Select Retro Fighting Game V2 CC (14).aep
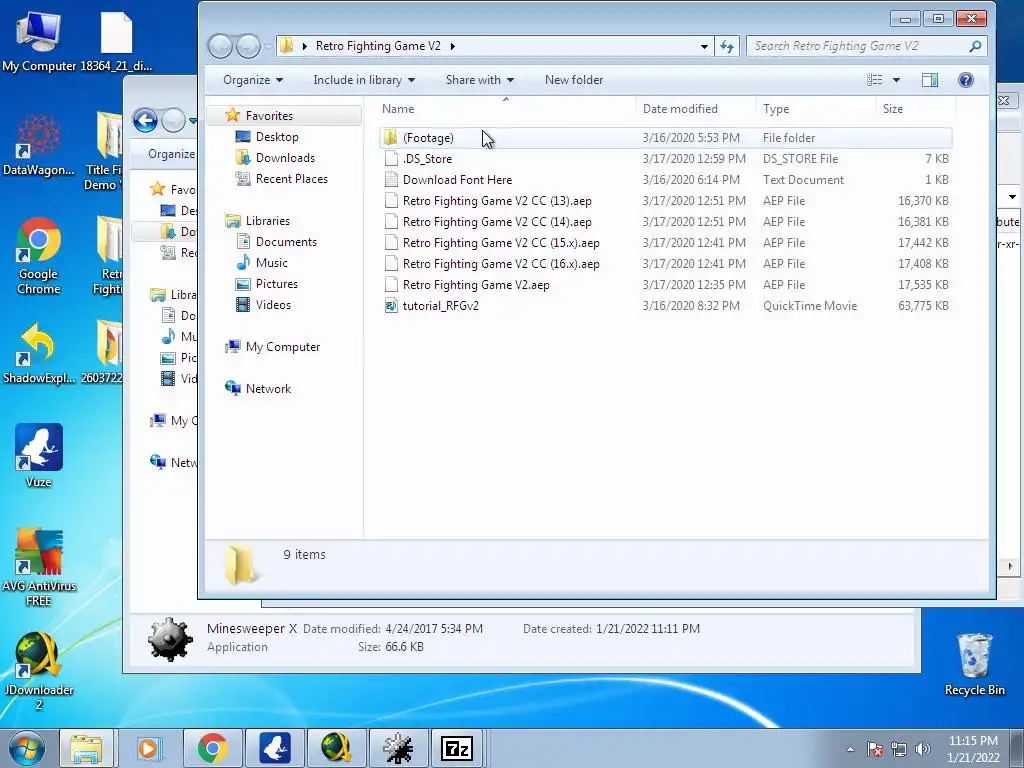Viewport: 1024px width, 768px height. [x=665, y=221]
